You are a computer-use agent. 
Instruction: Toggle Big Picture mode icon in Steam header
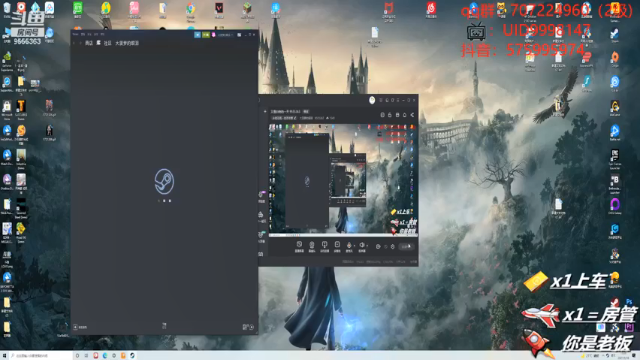coord(239,35)
